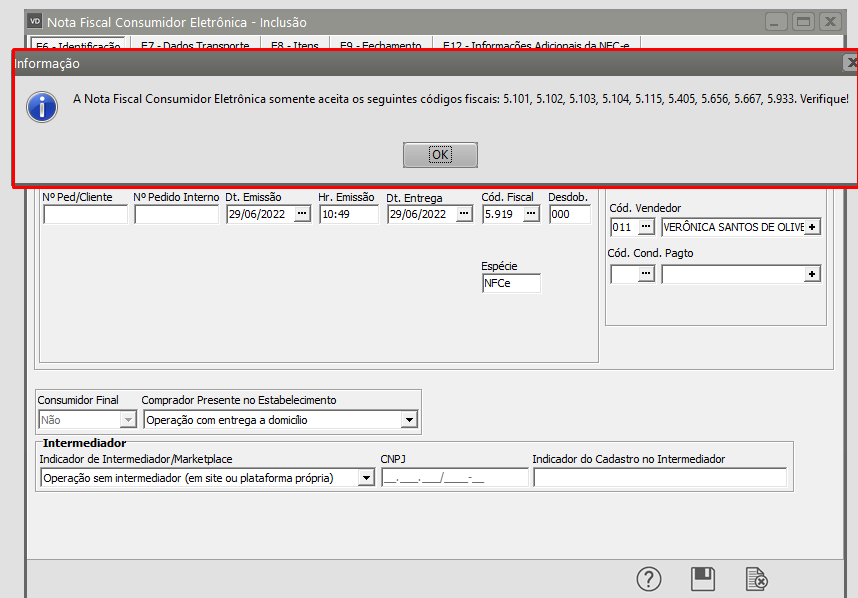The width and height of the screenshot is (858, 598).
Task: Click the plus button beside the vendedor name
Action: [812, 227]
